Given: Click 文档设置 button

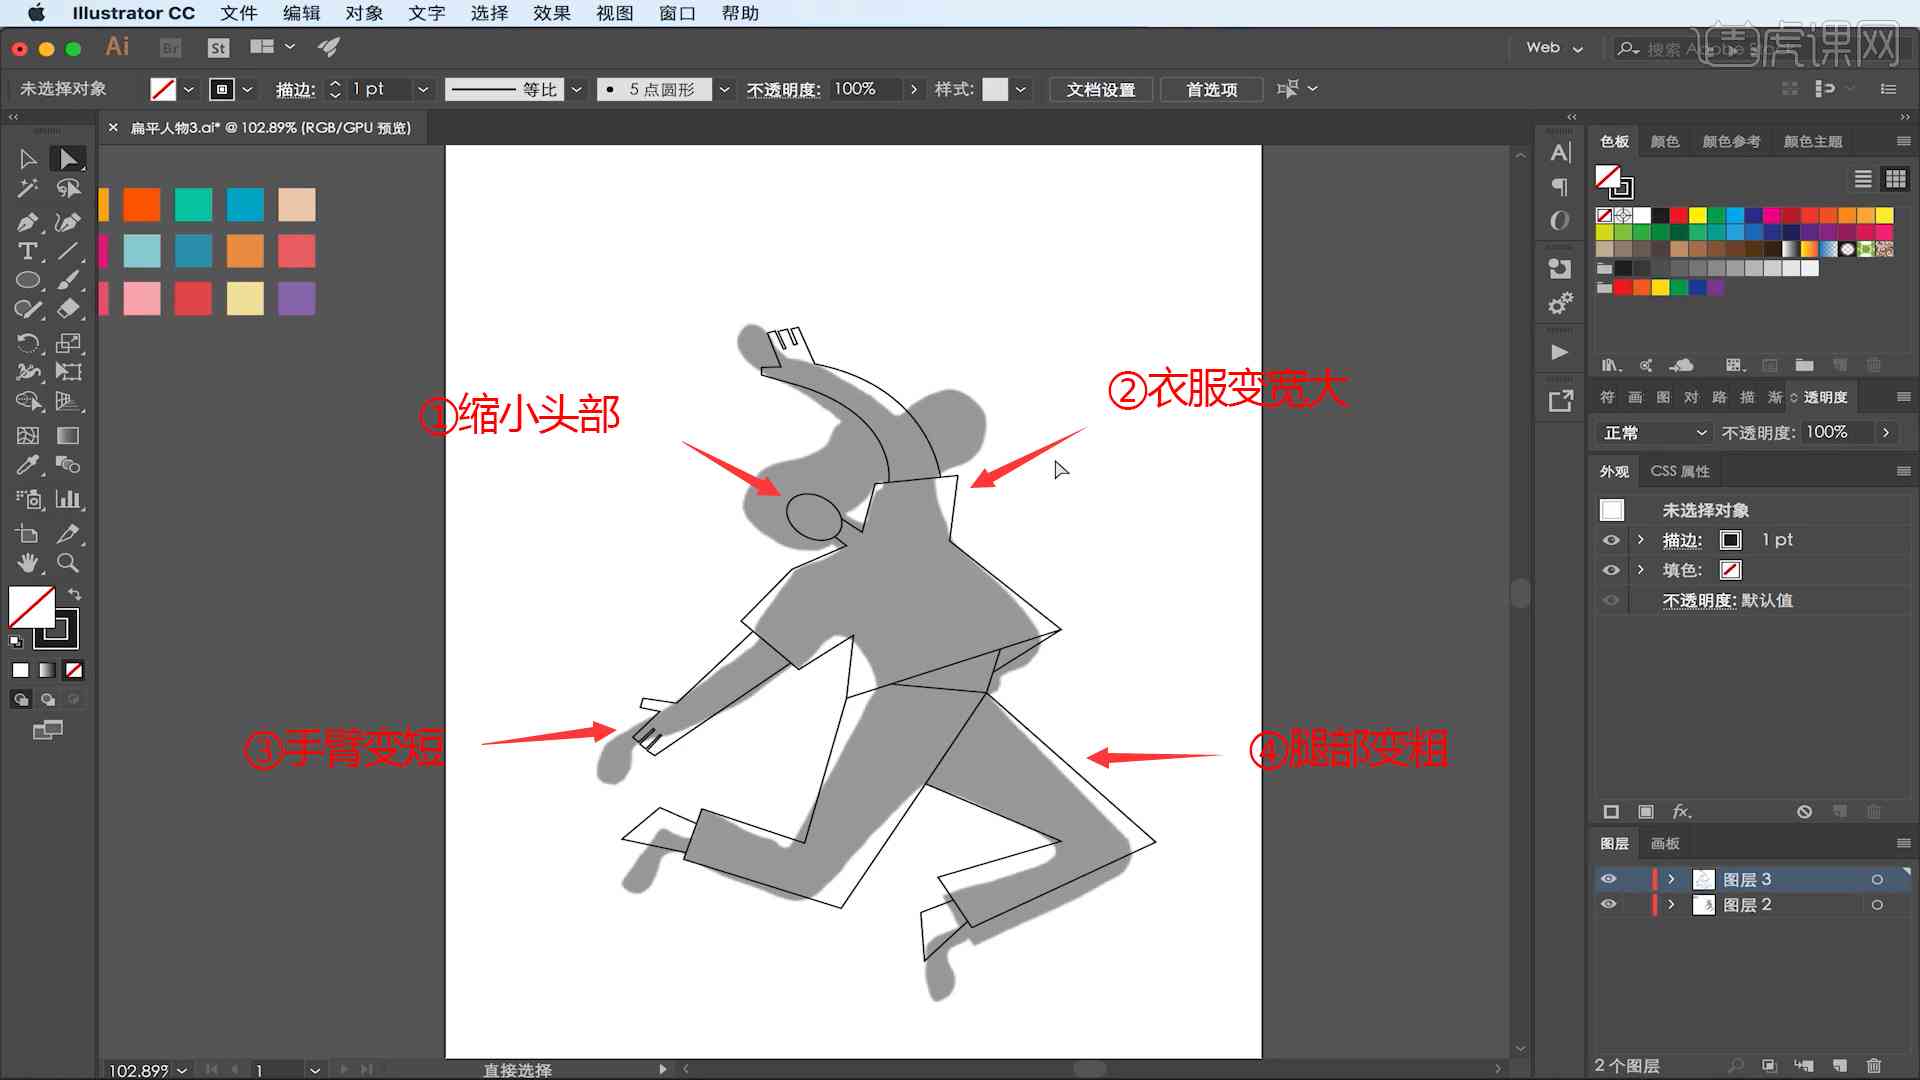Looking at the screenshot, I should tap(1101, 88).
